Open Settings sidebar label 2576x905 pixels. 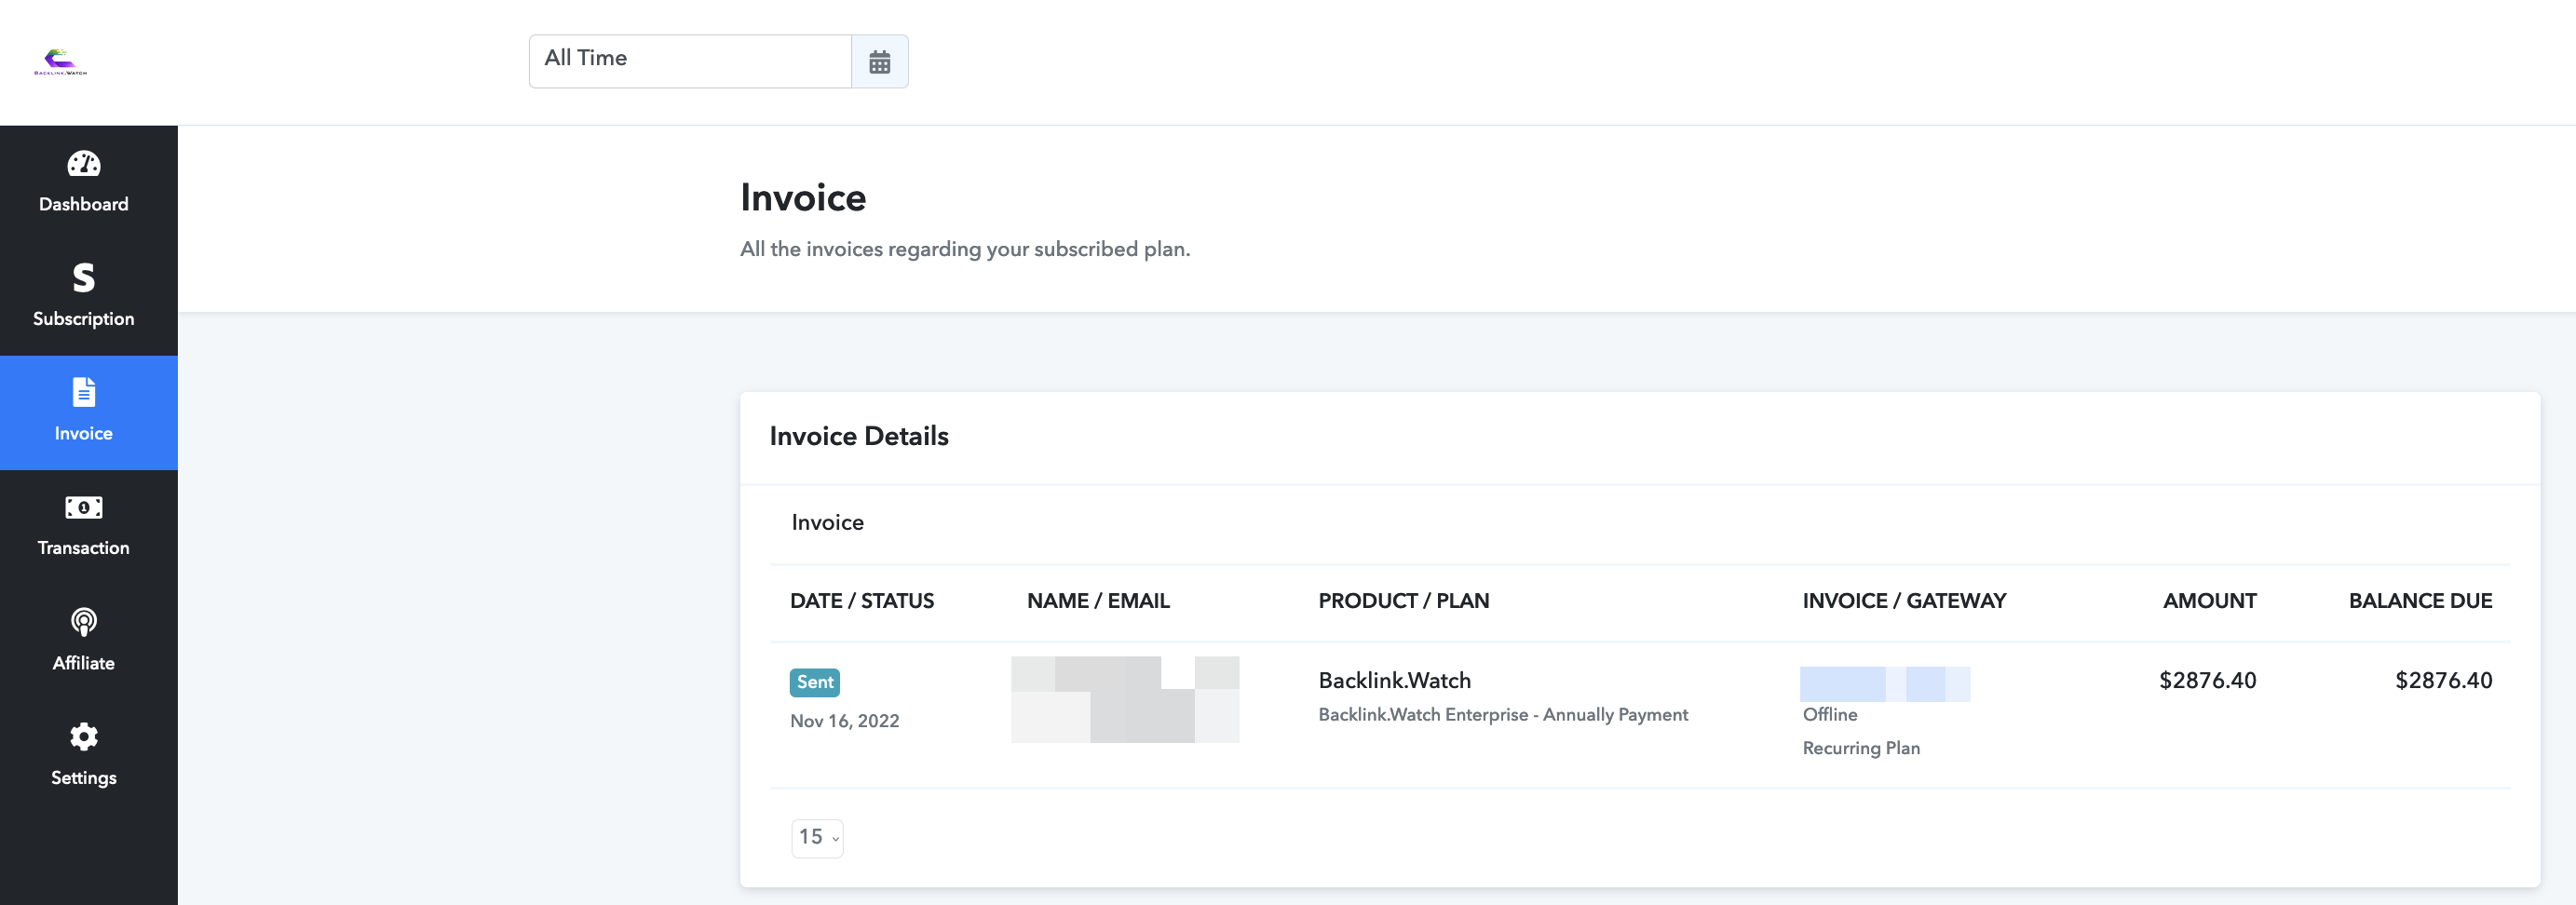click(x=84, y=778)
